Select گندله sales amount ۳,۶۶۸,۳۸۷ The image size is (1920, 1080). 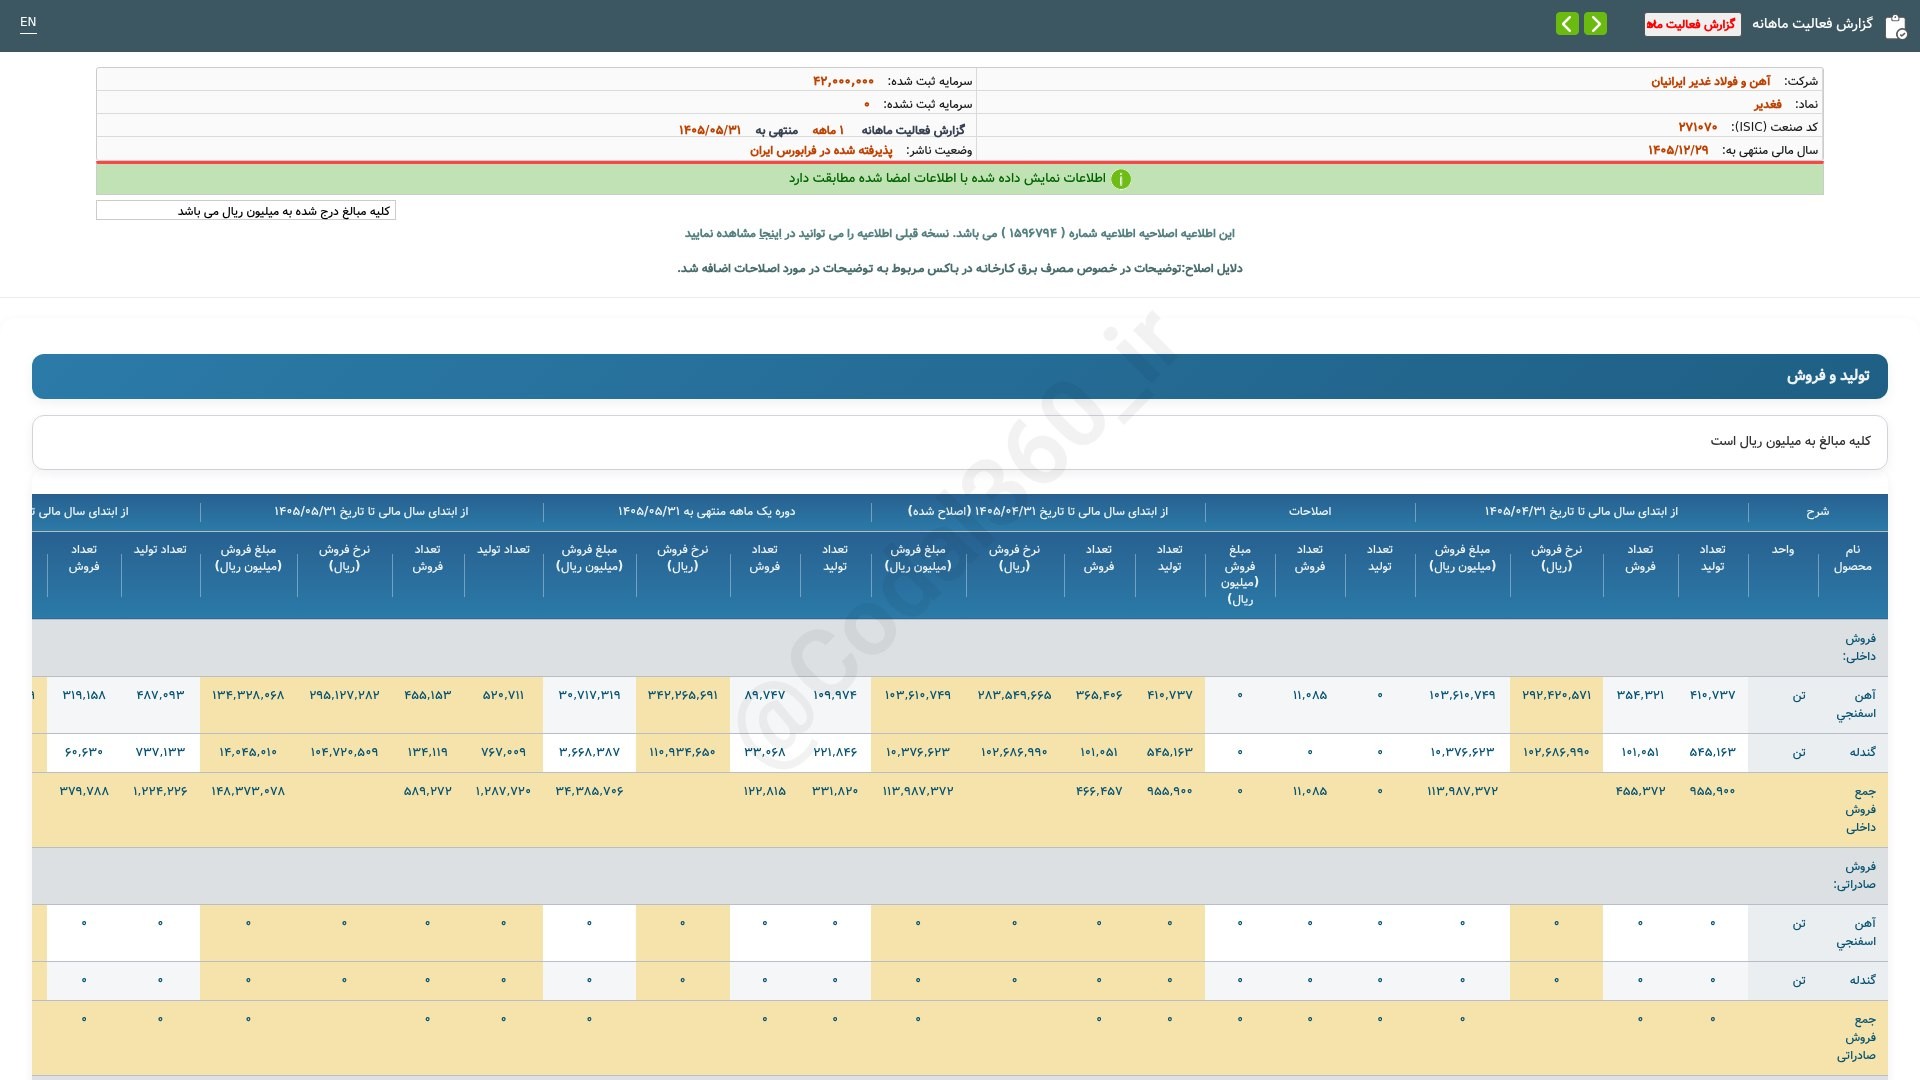tap(589, 752)
